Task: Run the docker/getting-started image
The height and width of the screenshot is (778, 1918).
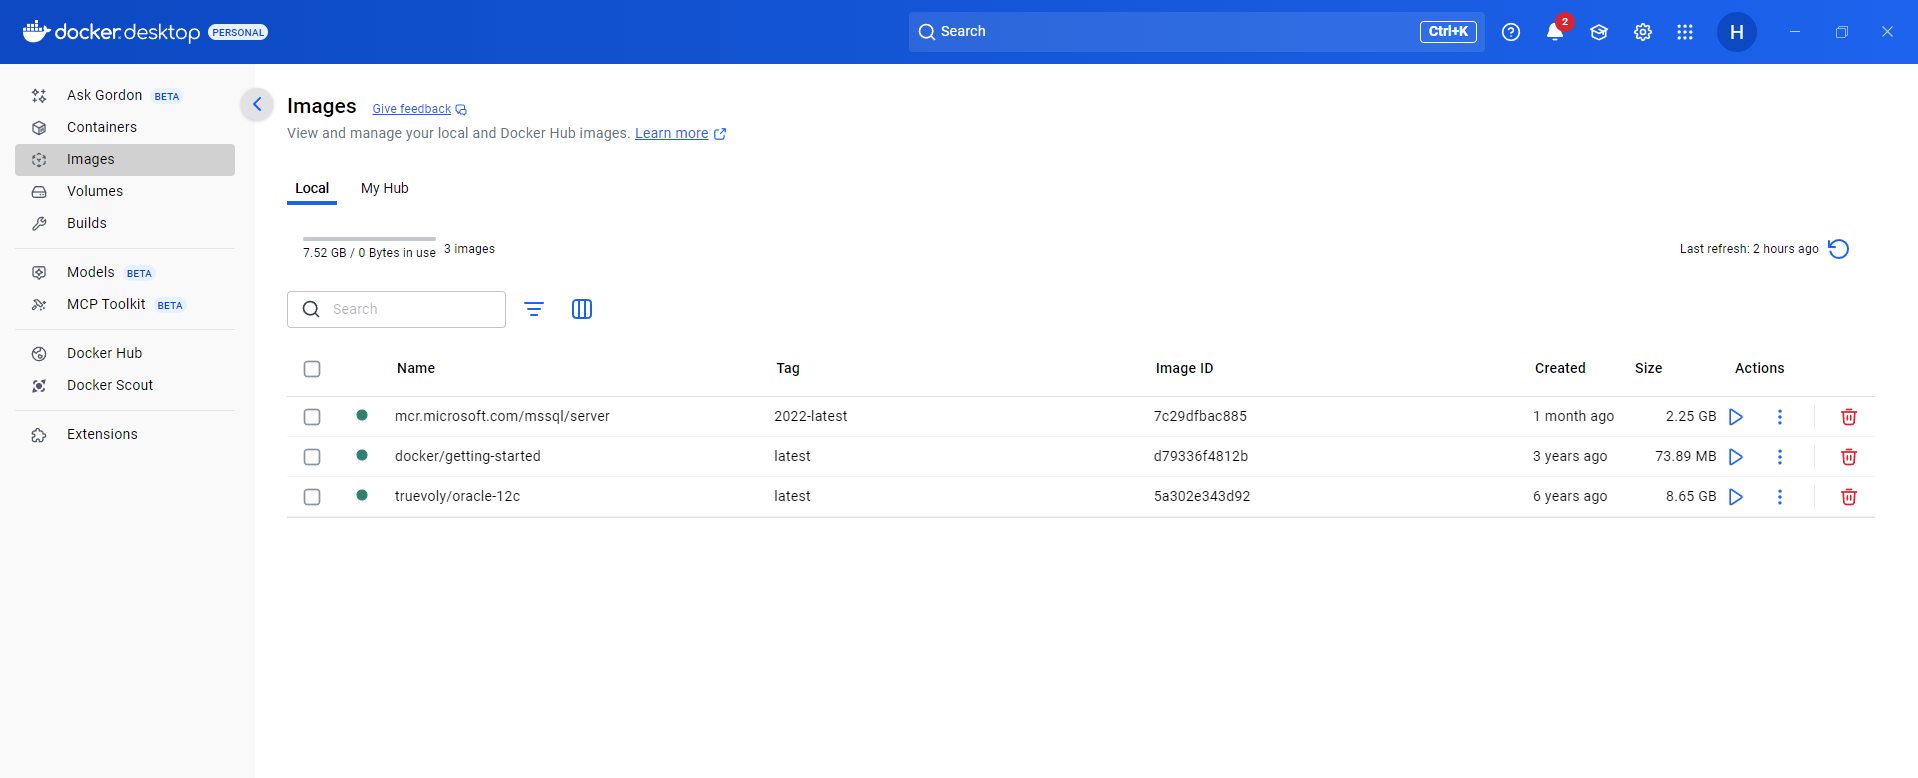Action: coord(1736,457)
